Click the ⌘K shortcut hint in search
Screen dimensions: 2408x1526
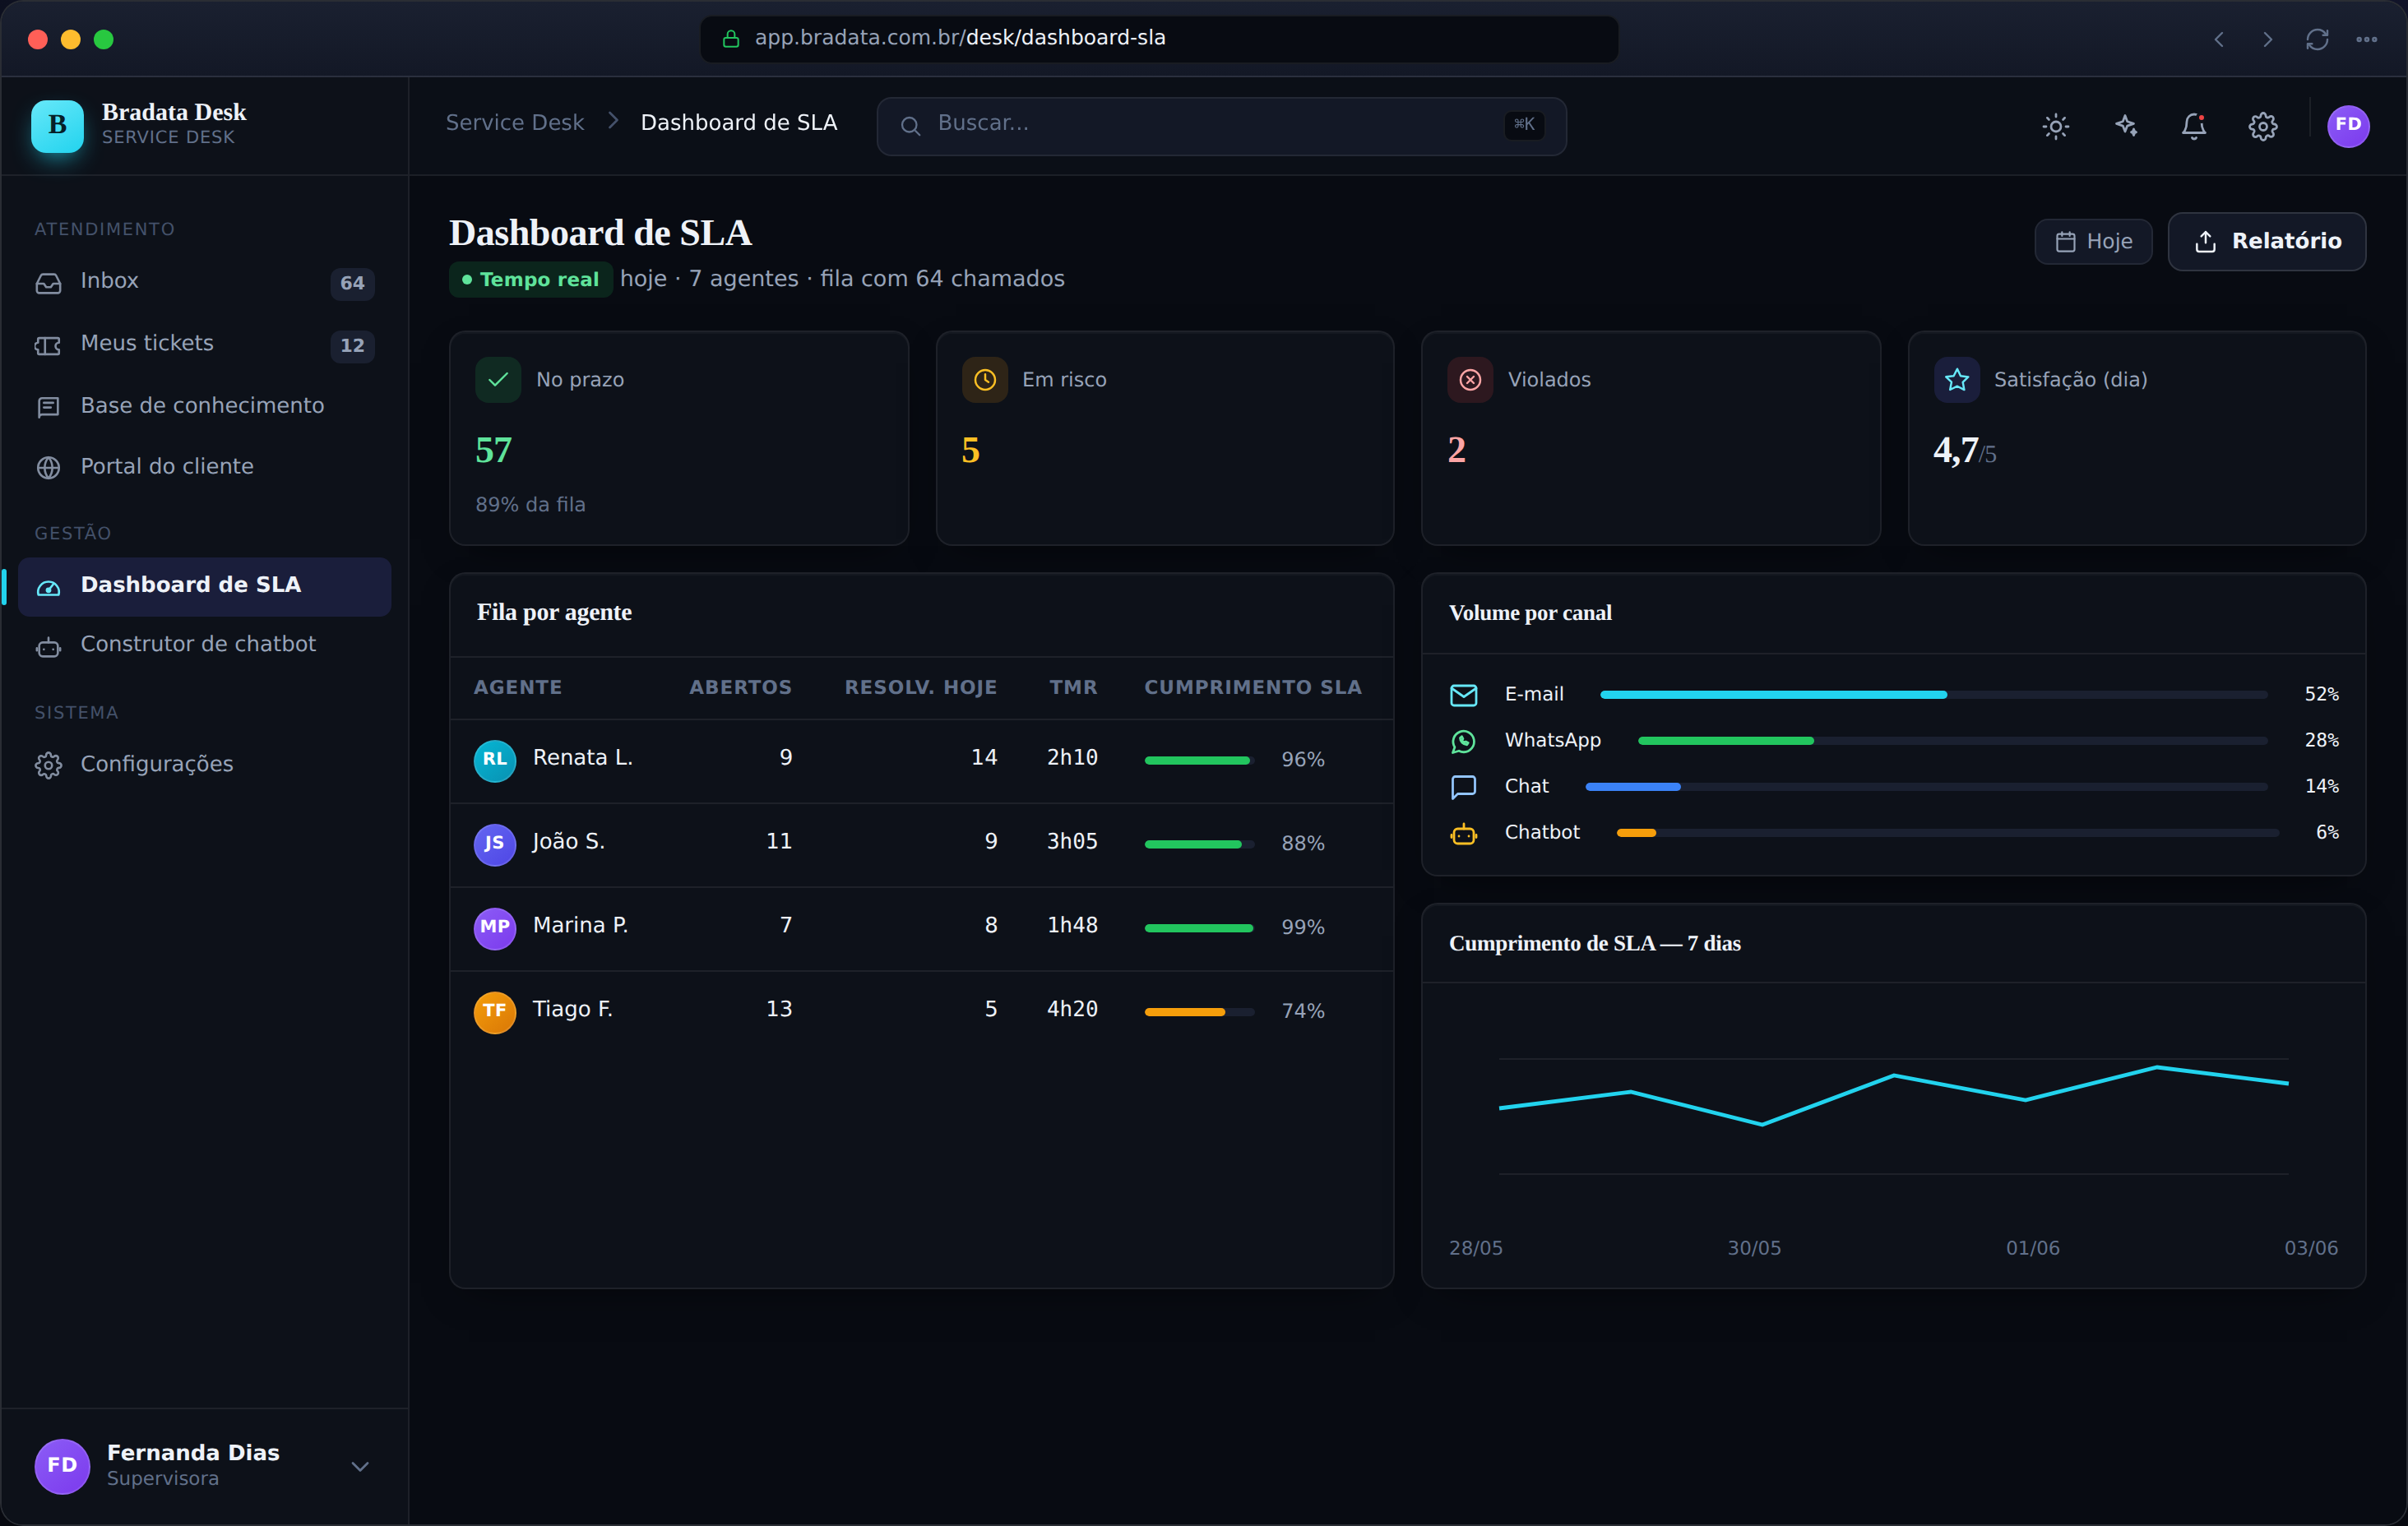point(1524,125)
